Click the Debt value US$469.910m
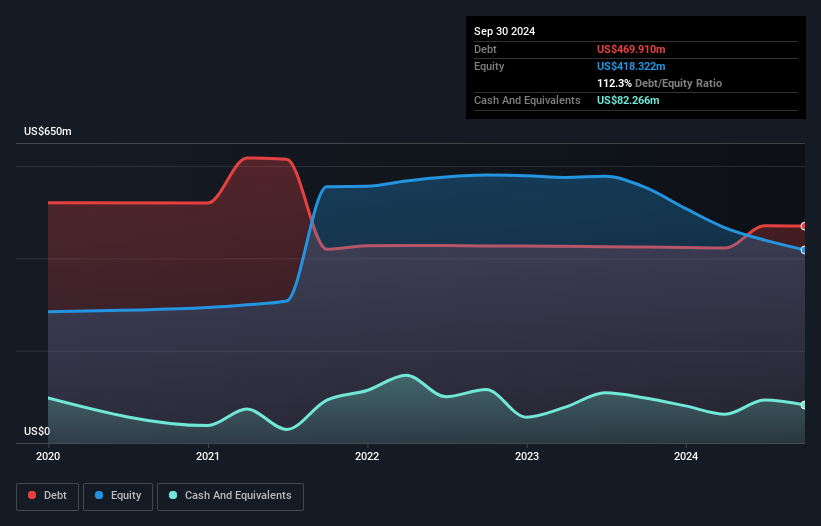The image size is (821, 526). 631,49
